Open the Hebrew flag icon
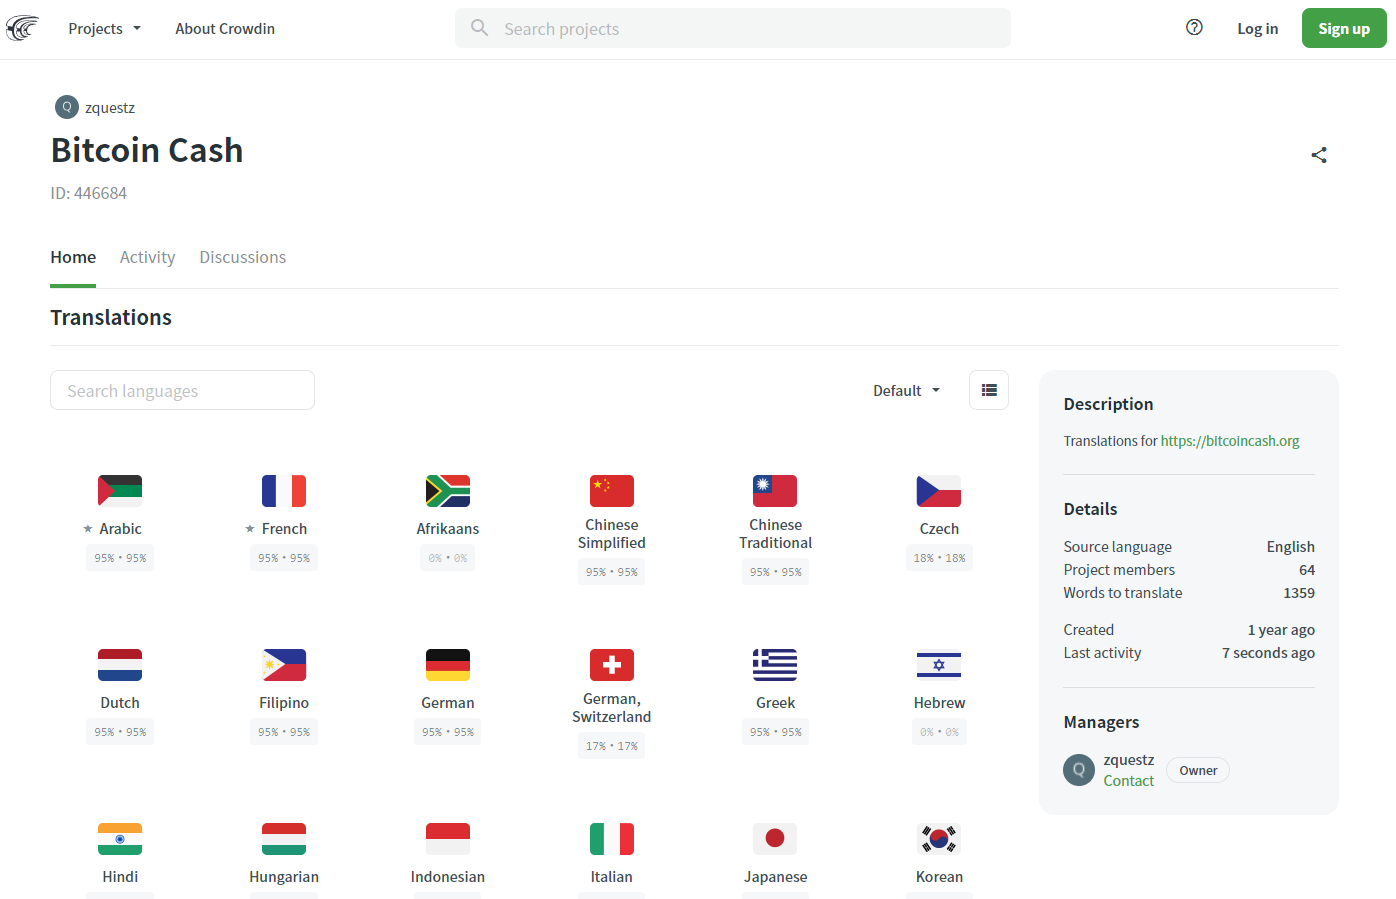Viewport: 1396px width, 899px height. tap(939, 665)
